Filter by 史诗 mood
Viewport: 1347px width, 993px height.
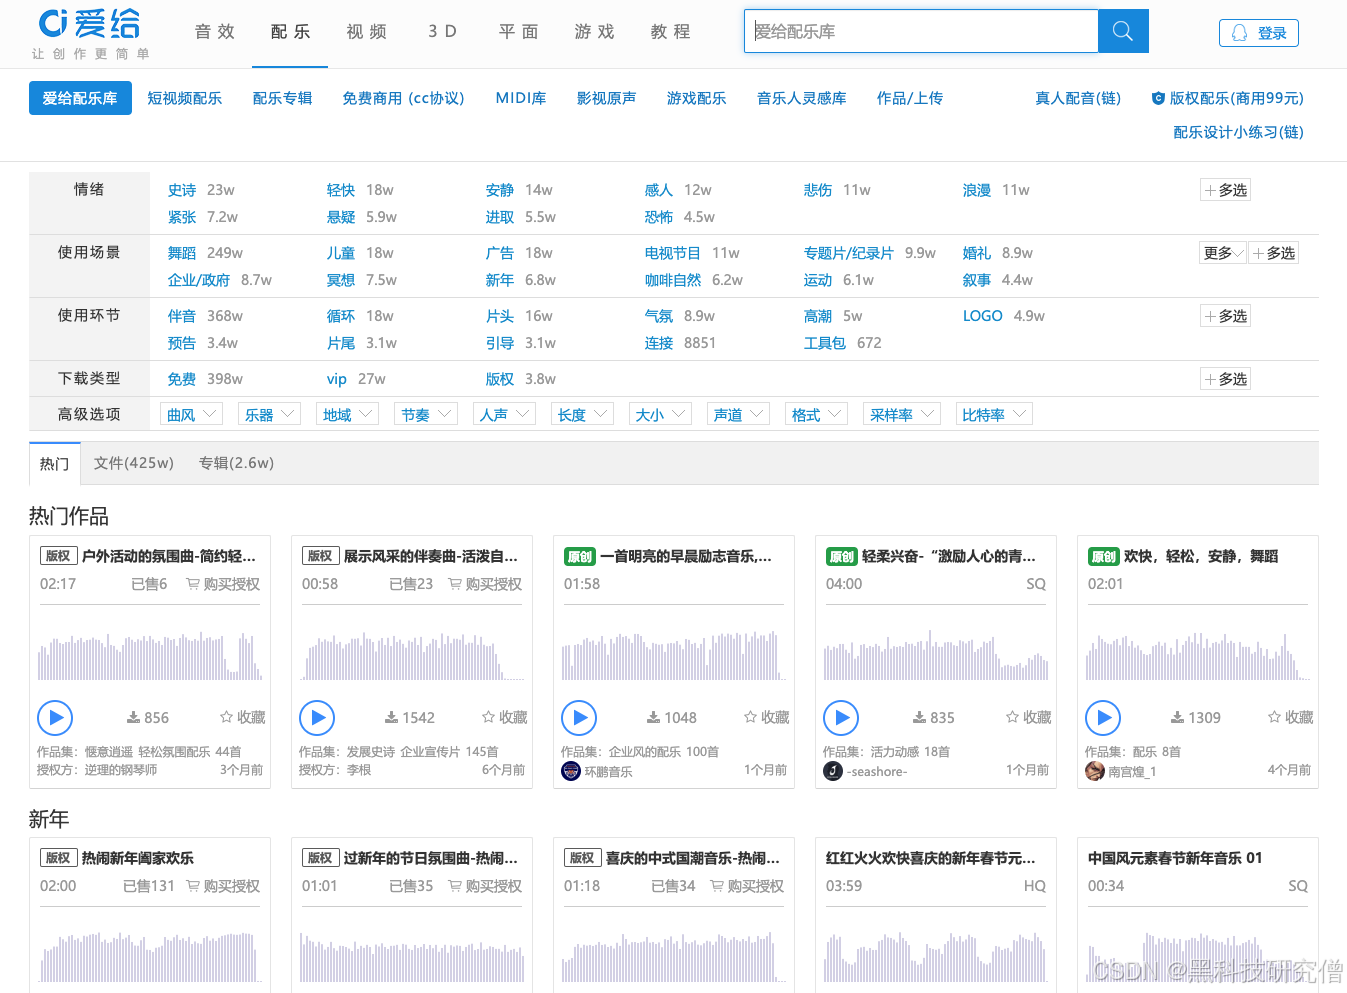click(182, 190)
